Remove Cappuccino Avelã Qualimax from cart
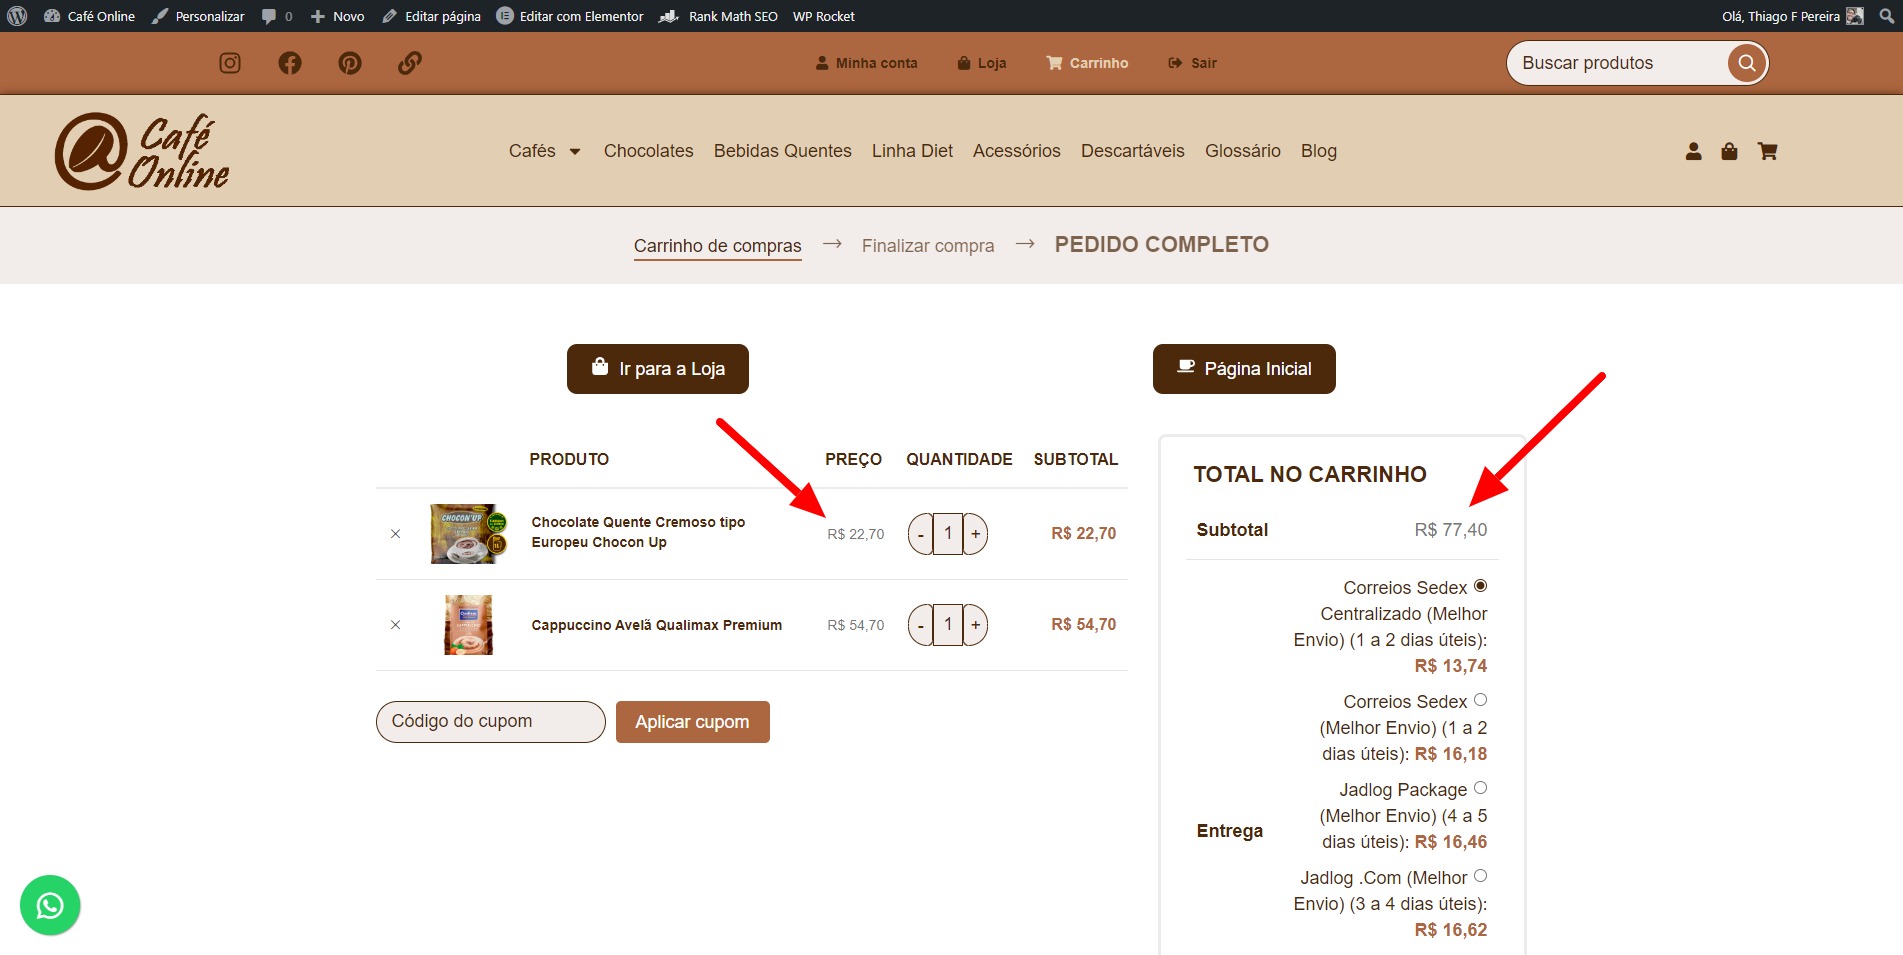This screenshot has height=955, width=1903. 395,625
